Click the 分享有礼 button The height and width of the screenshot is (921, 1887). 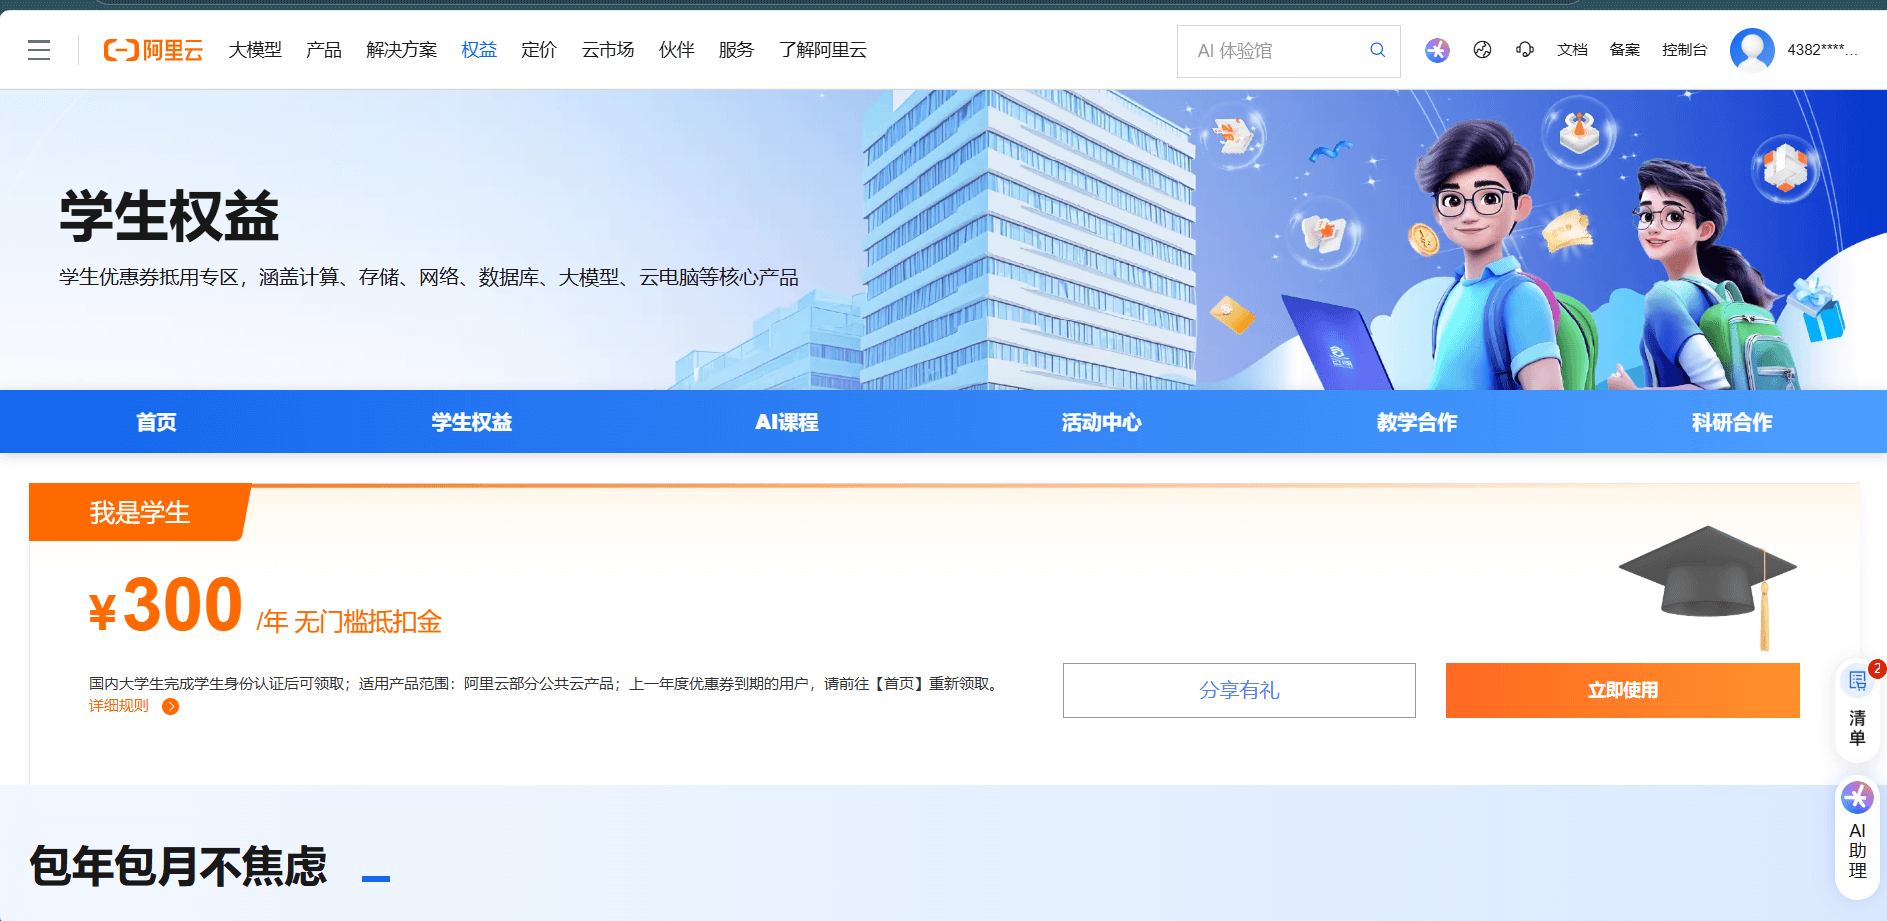pos(1239,690)
